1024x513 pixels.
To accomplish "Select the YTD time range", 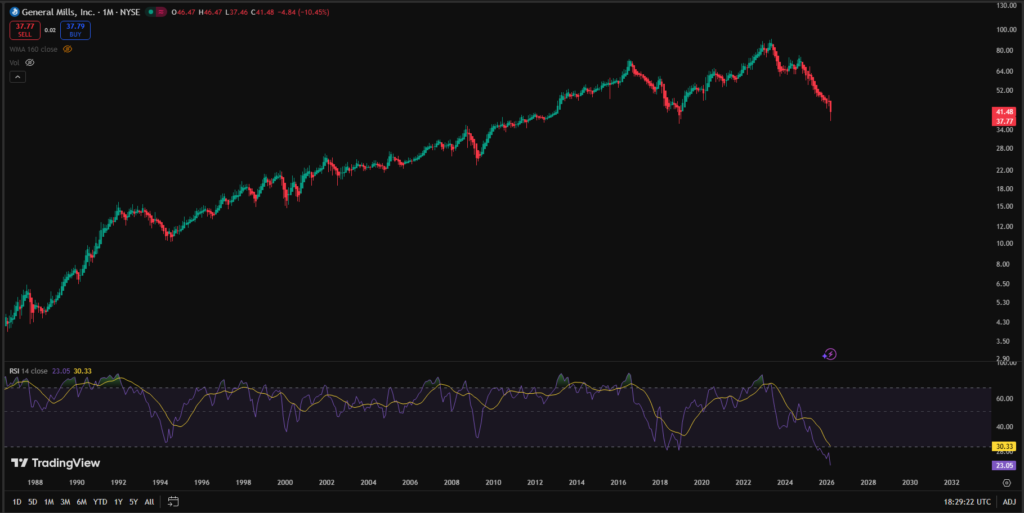I will pyautogui.click(x=100, y=502).
